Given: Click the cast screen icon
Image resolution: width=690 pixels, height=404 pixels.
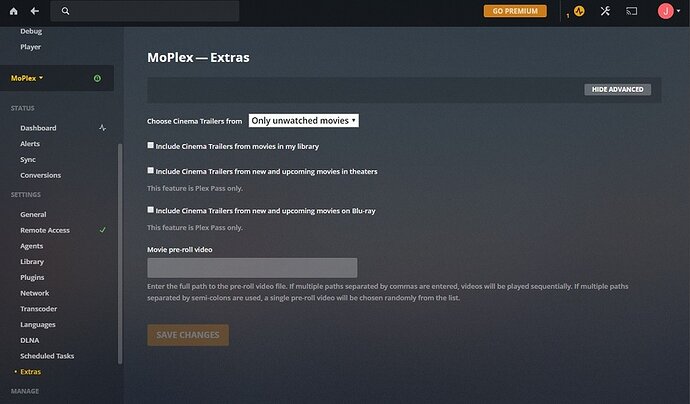Looking at the screenshot, I should [x=631, y=11].
